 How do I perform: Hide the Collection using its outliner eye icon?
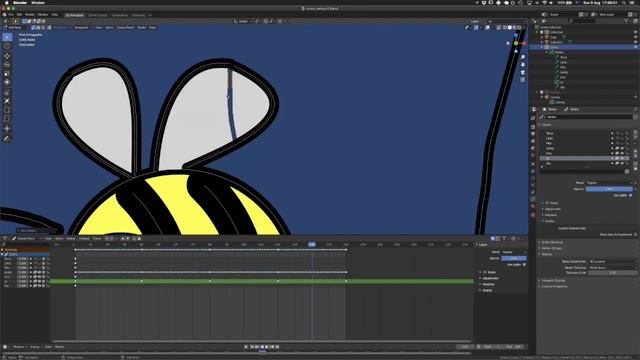636,32
